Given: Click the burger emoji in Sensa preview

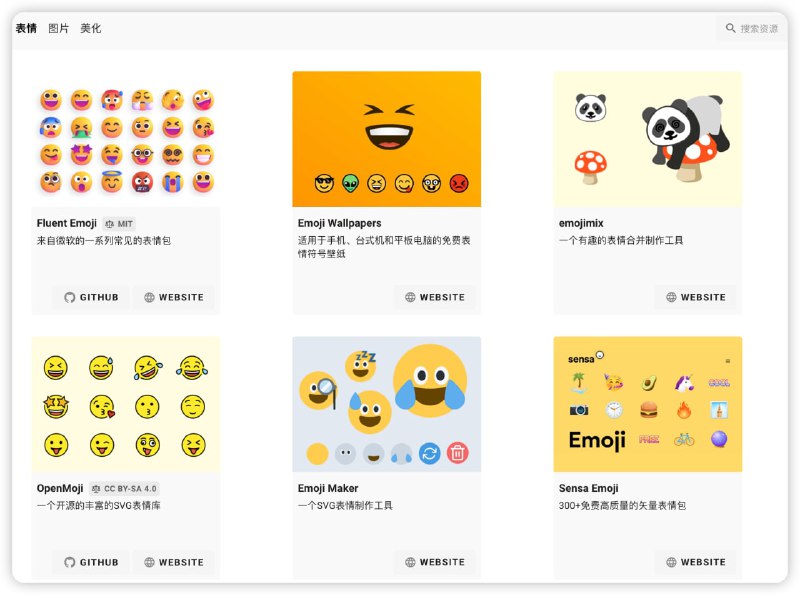Looking at the screenshot, I should [648, 410].
